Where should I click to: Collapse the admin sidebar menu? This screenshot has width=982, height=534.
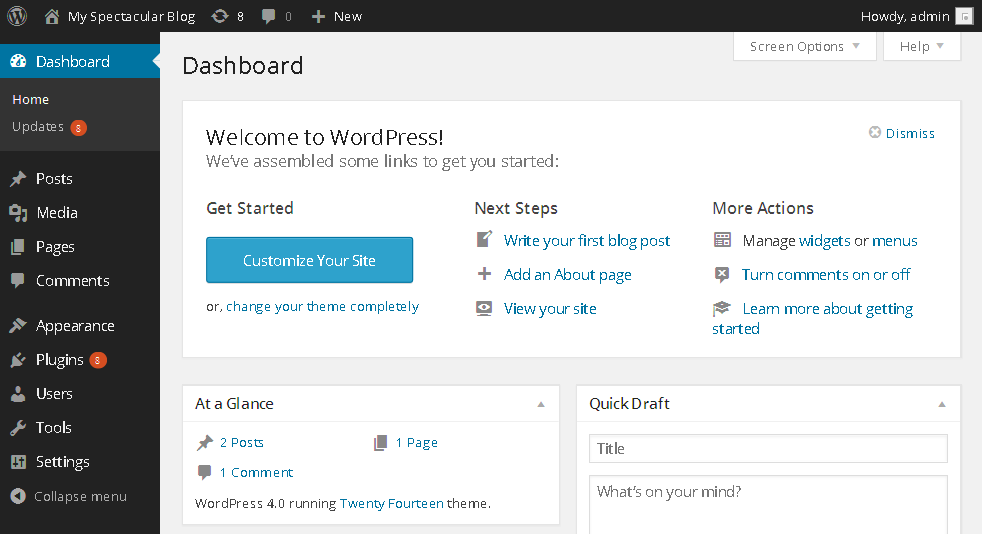(69, 496)
